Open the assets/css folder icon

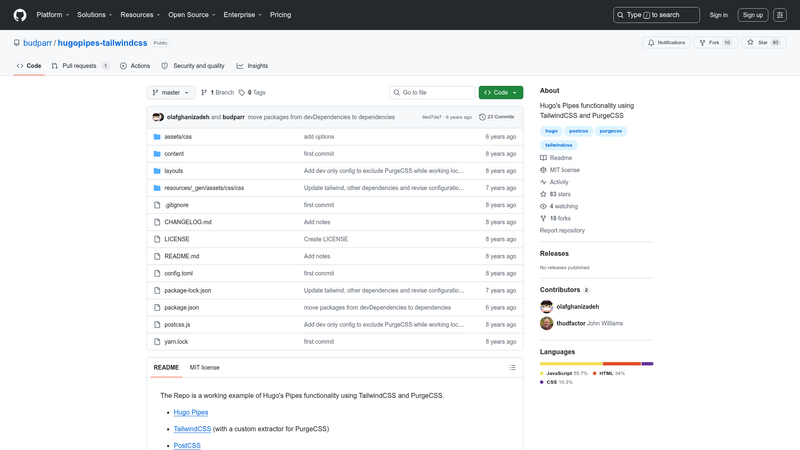click(x=157, y=137)
